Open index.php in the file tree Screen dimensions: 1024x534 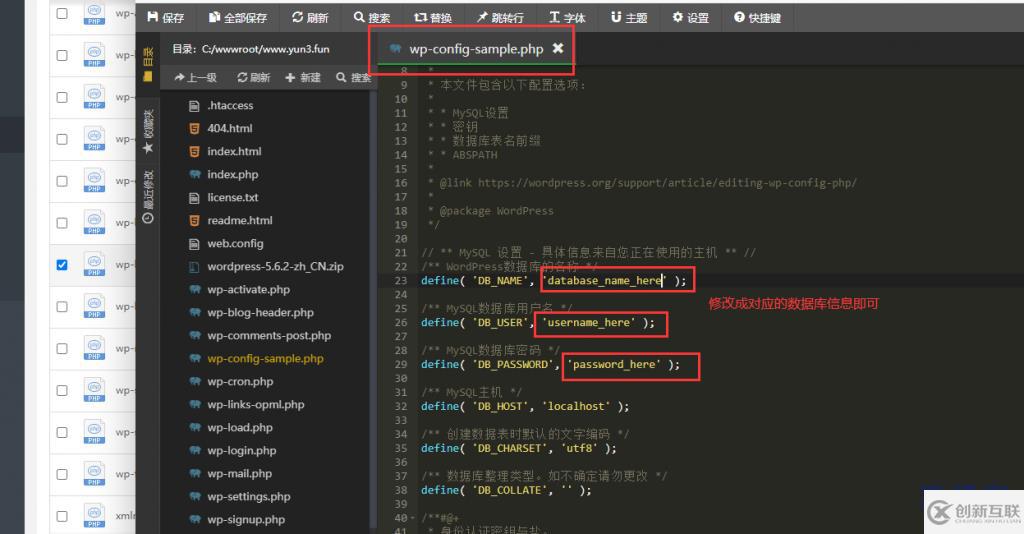[x=232, y=174]
